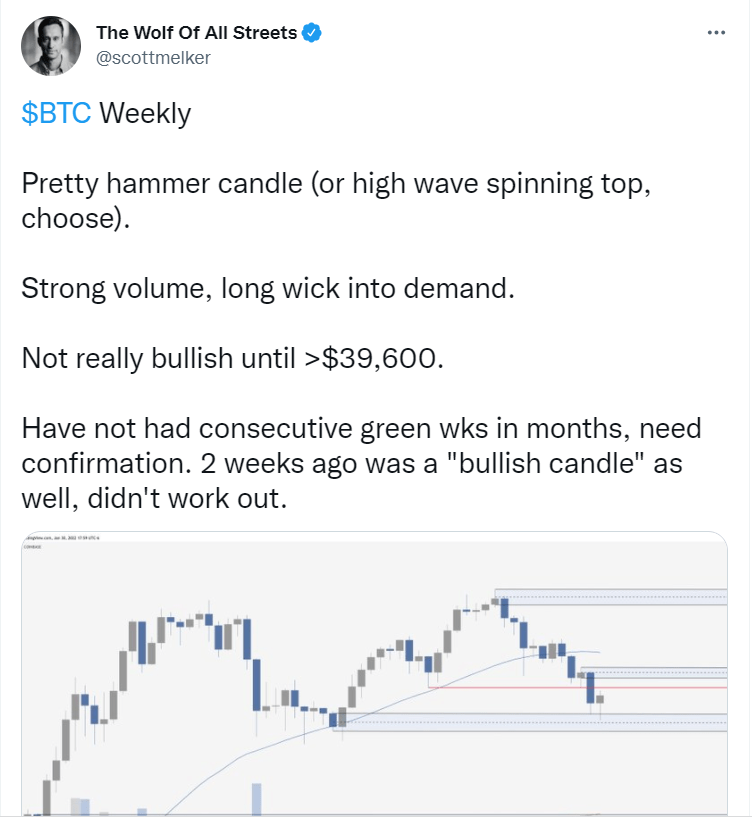Open the attached BTC weekly chart image
This screenshot has width=752, height=826.
(x=374, y=673)
